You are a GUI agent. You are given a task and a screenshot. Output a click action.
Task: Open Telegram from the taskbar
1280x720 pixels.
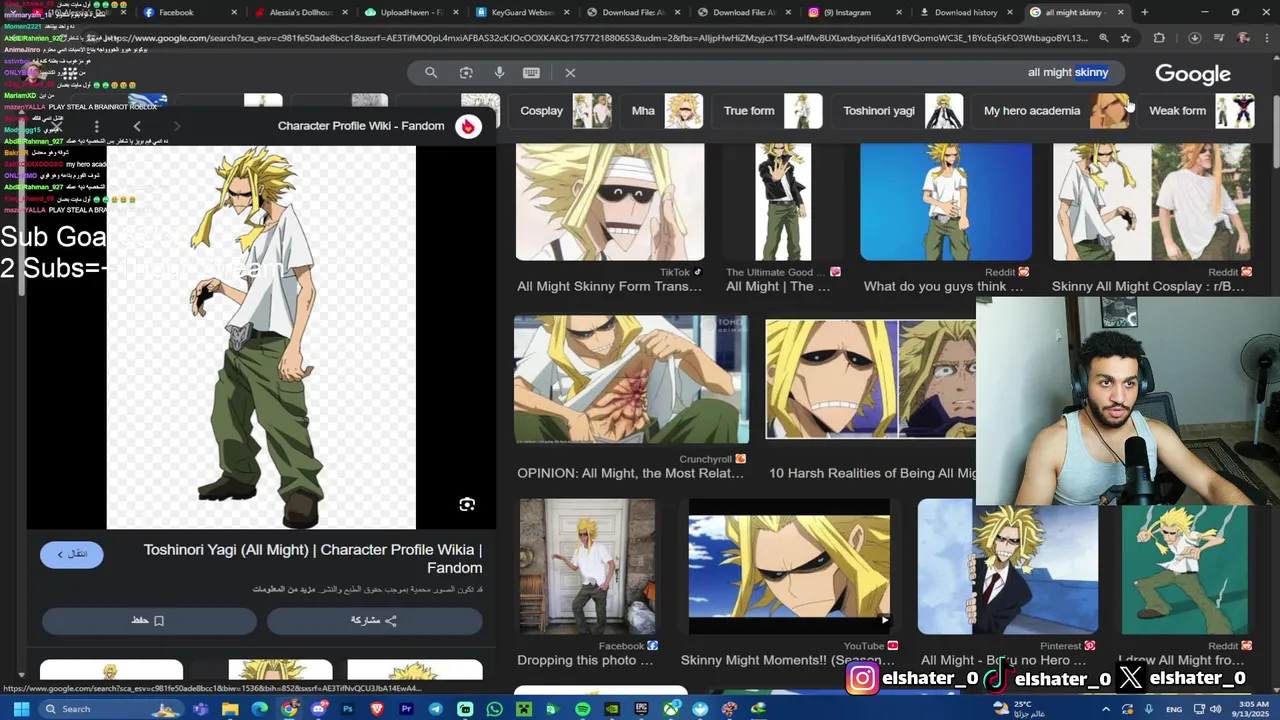pyautogui.click(x=436, y=709)
